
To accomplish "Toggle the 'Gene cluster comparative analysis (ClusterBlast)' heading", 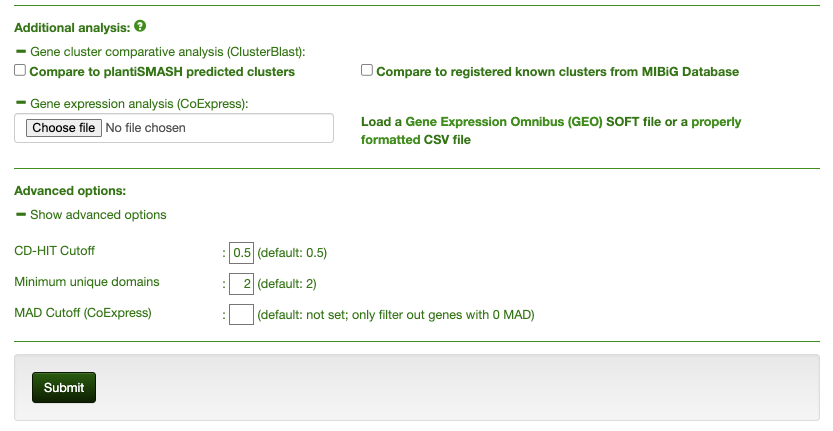I will pos(168,52).
